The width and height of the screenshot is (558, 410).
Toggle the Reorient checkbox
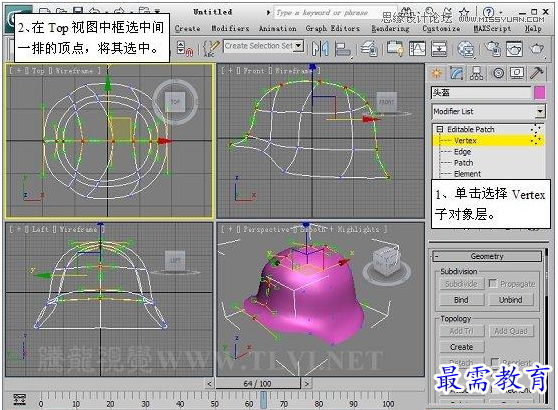[495, 362]
